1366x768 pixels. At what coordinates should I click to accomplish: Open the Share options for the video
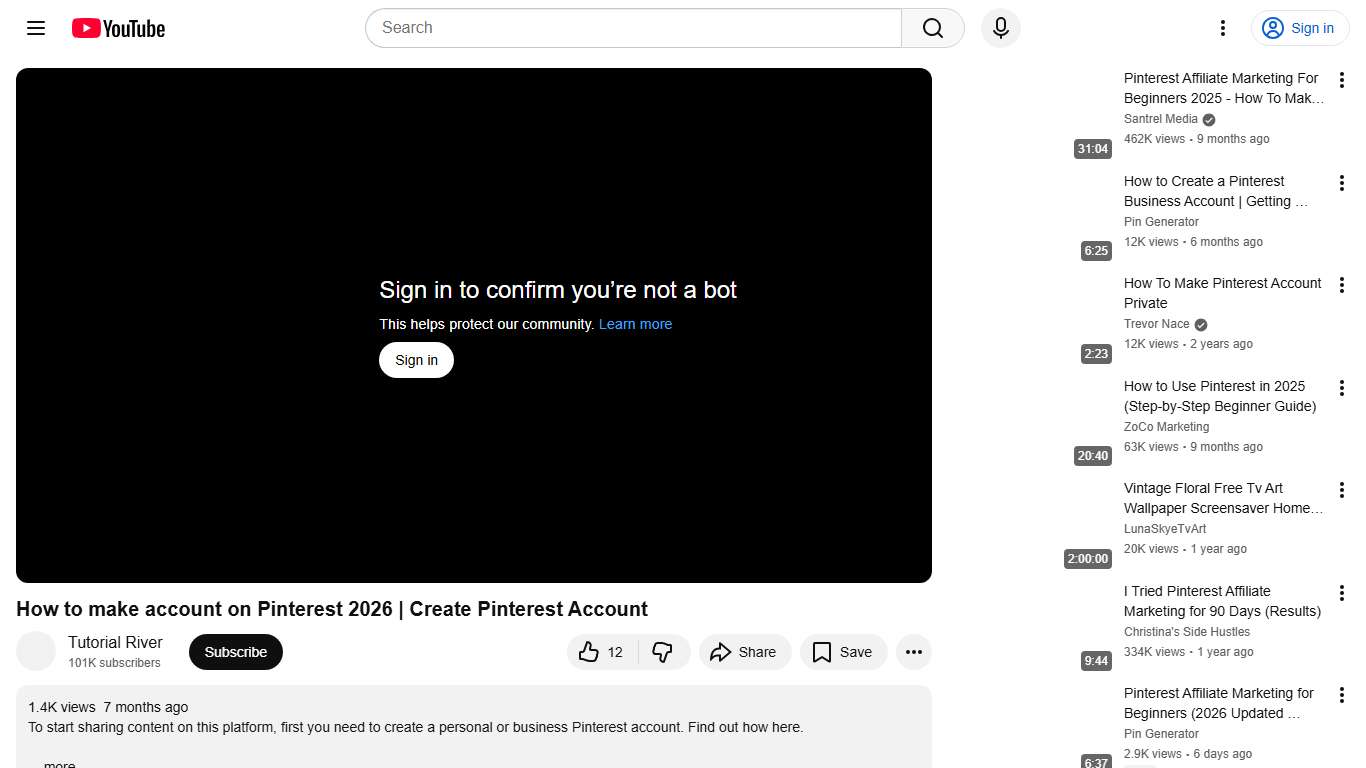pos(744,651)
